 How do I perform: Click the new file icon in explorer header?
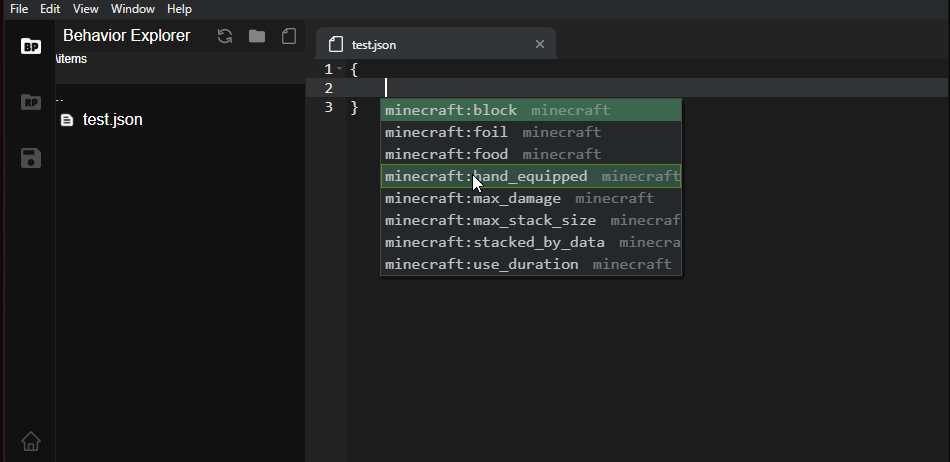tap(289, 36)
